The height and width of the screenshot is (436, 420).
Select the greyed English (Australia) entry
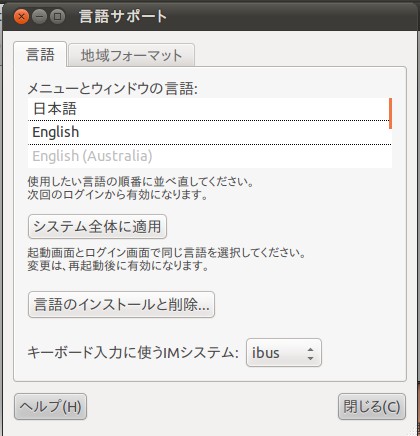tap(208, 156)
